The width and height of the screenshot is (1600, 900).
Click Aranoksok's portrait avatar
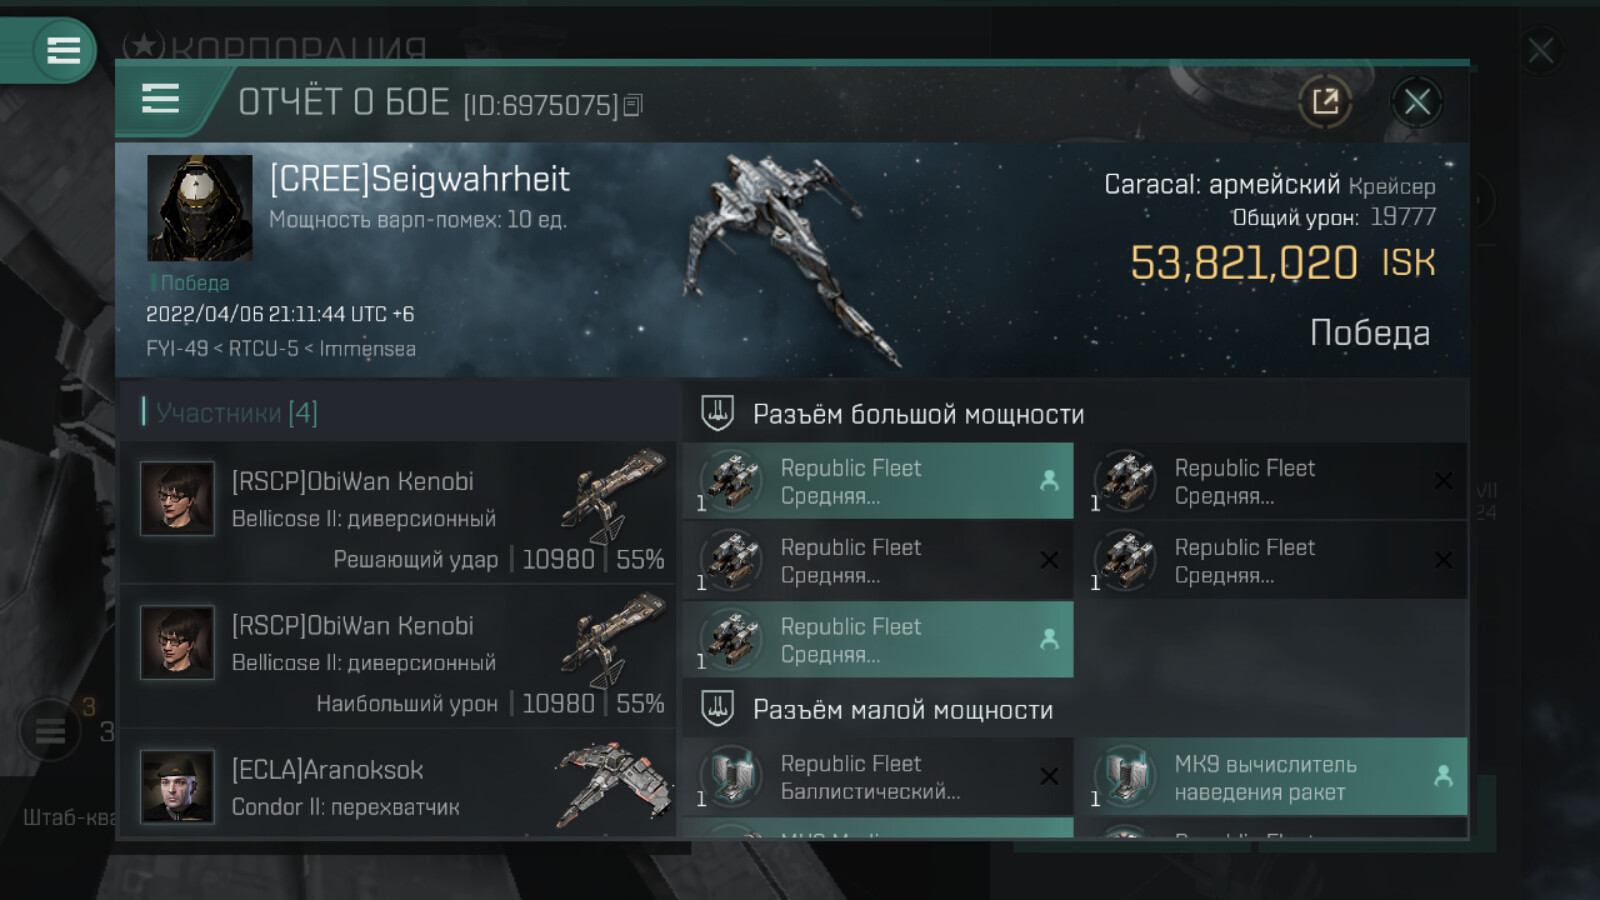coord(177,787)
